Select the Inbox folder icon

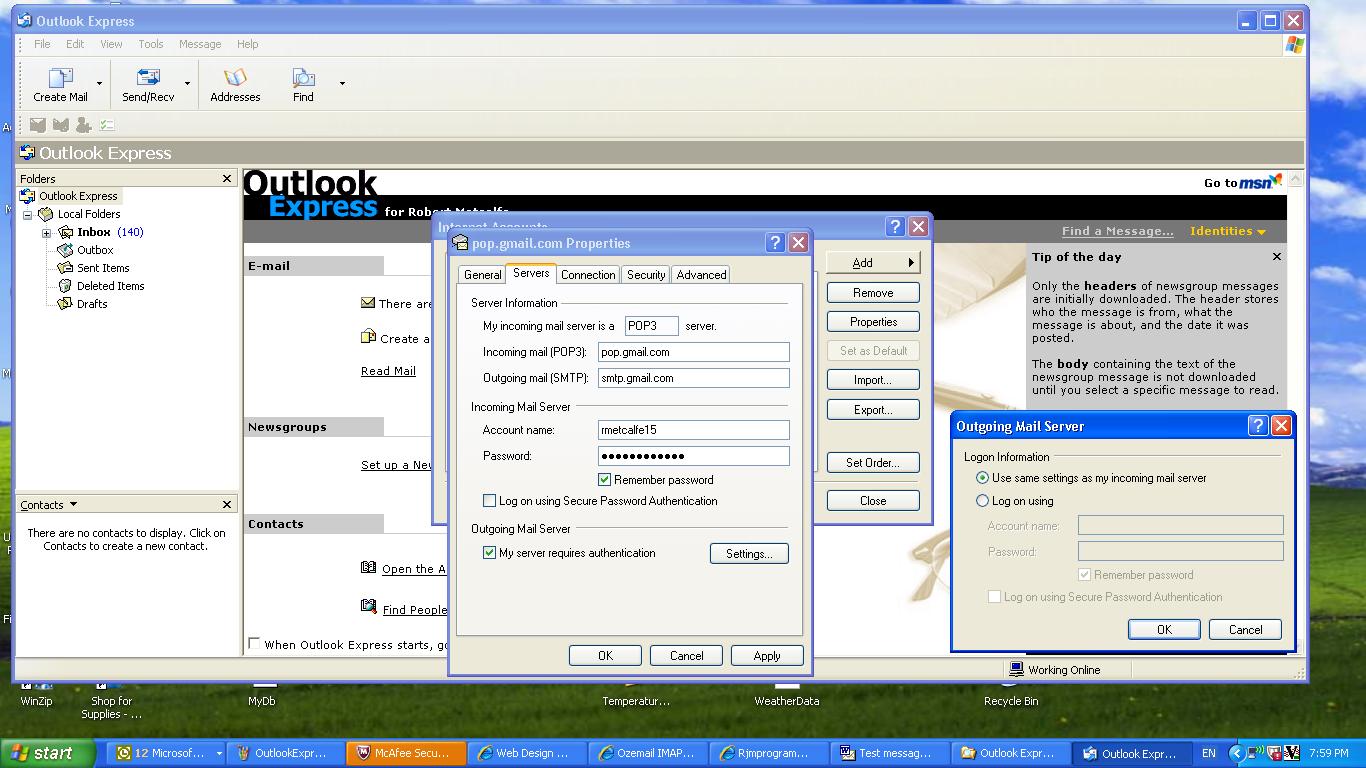(x=66, y=232)
